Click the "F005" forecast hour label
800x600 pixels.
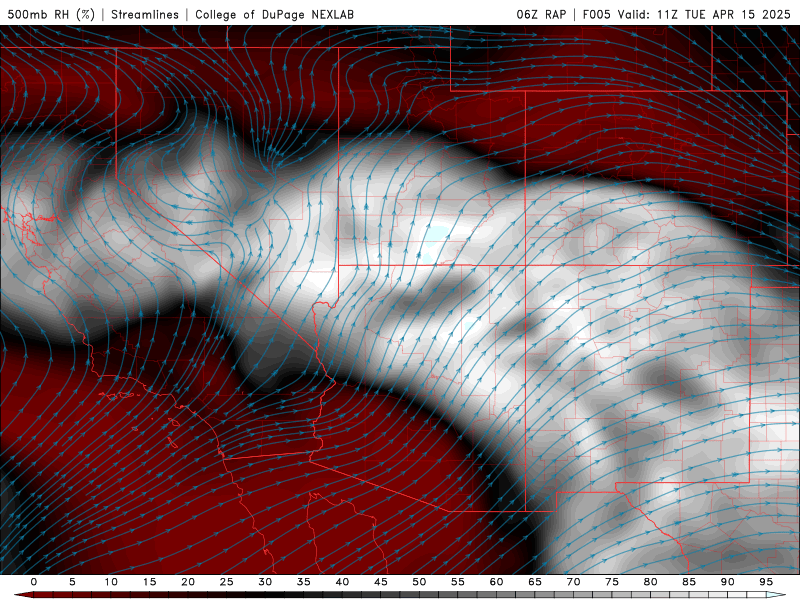[596, 14]
